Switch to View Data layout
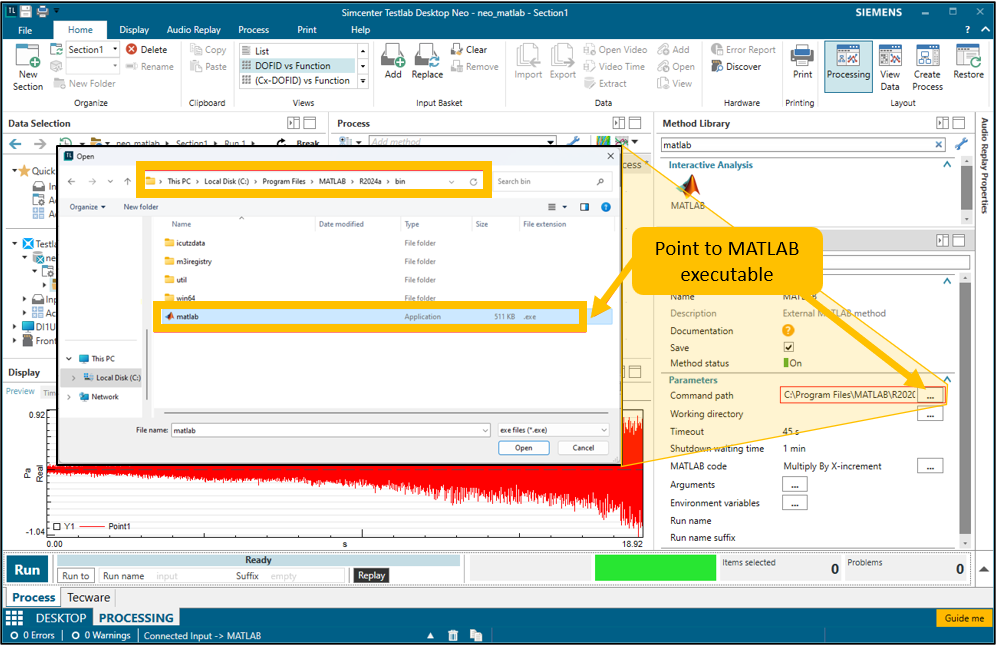This screenshot has height=646, width=996. (890, 67)
